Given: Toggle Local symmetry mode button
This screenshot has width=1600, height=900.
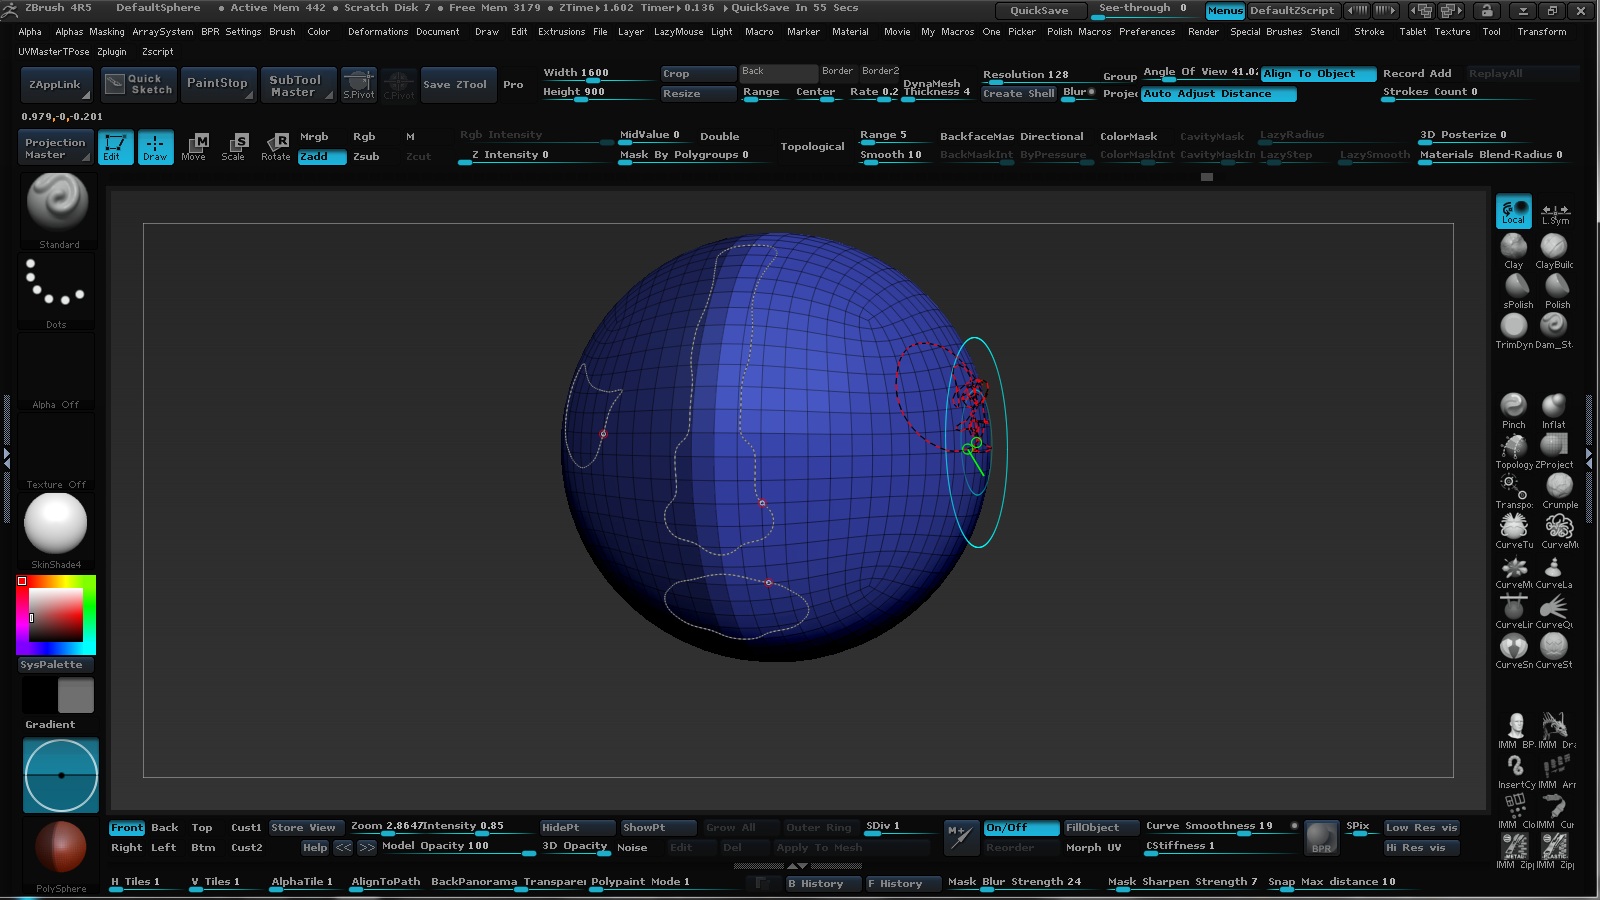Looking at the screenshot, I should point(1513,211).
